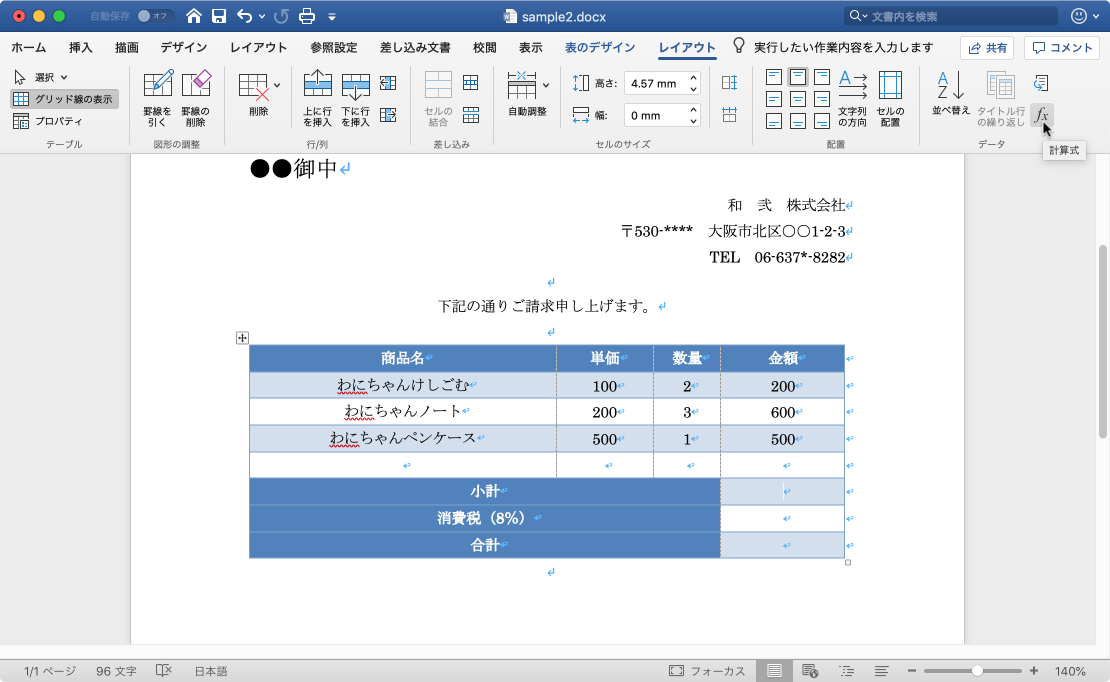The width and height of the screenshot is (1110, 682).
Task: Open spelling check status icon
Action: [x=164, y=671]
